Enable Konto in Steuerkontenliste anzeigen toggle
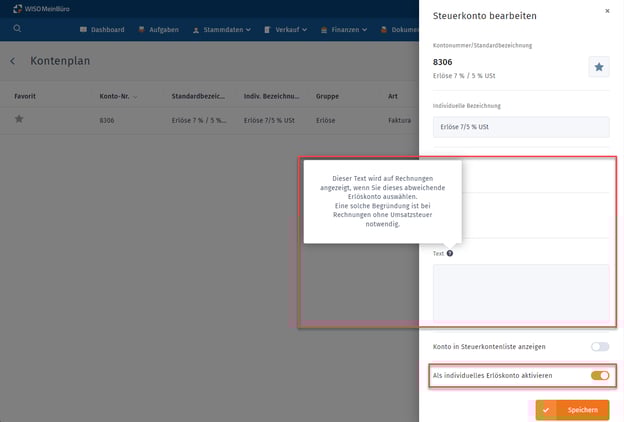Viewport: 624px width, 422px height. pyautogui.click(x=599, y=347)
